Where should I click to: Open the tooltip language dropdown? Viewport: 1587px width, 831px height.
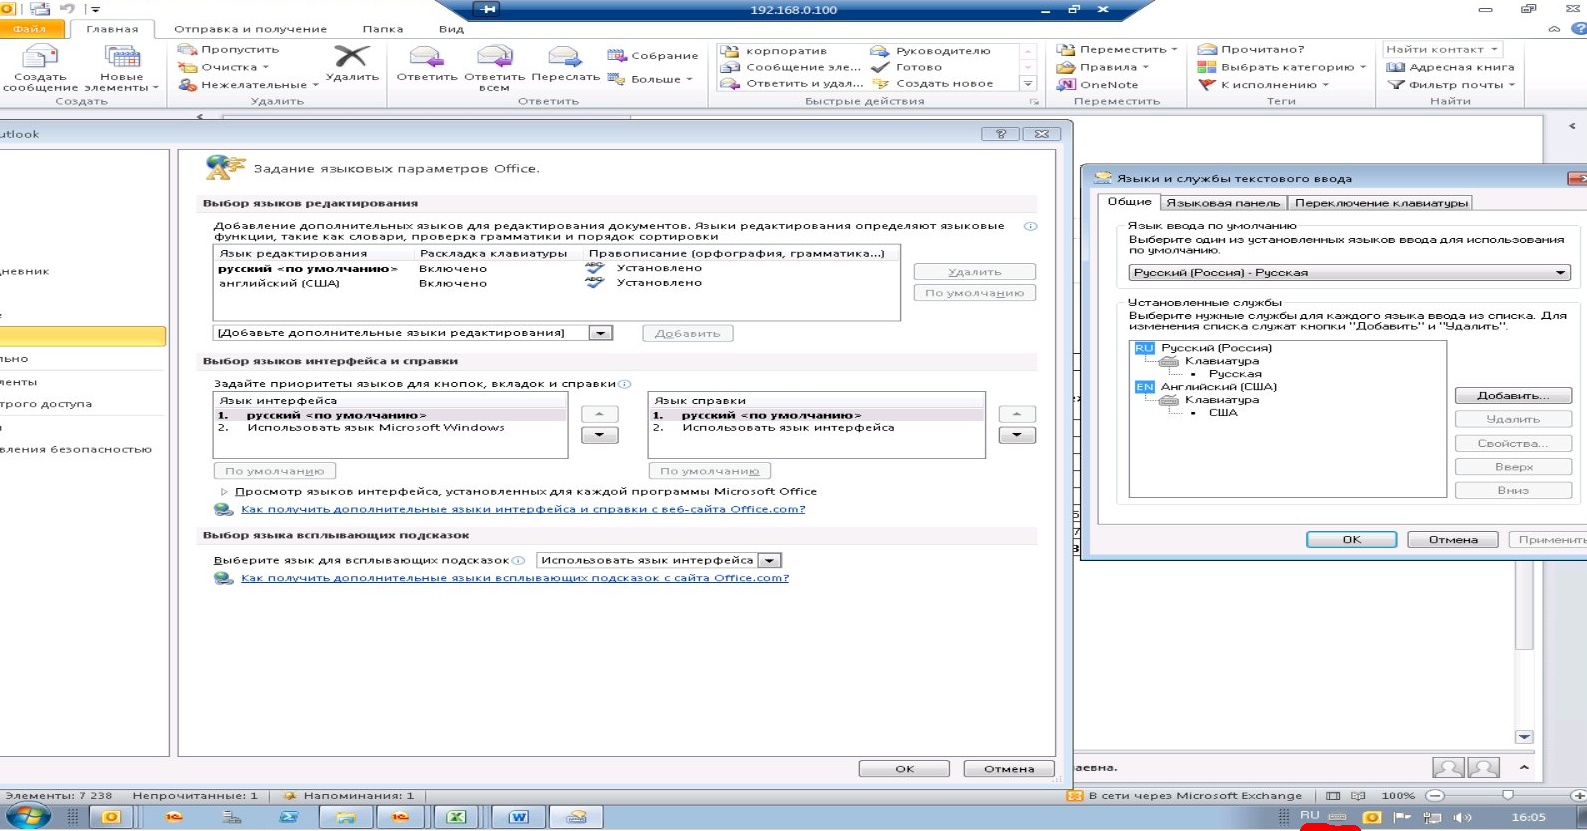click(769, 561)
